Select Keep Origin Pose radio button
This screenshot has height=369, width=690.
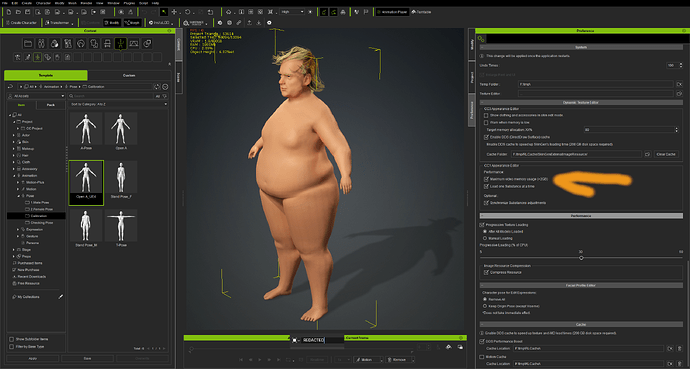coord(485,306)
